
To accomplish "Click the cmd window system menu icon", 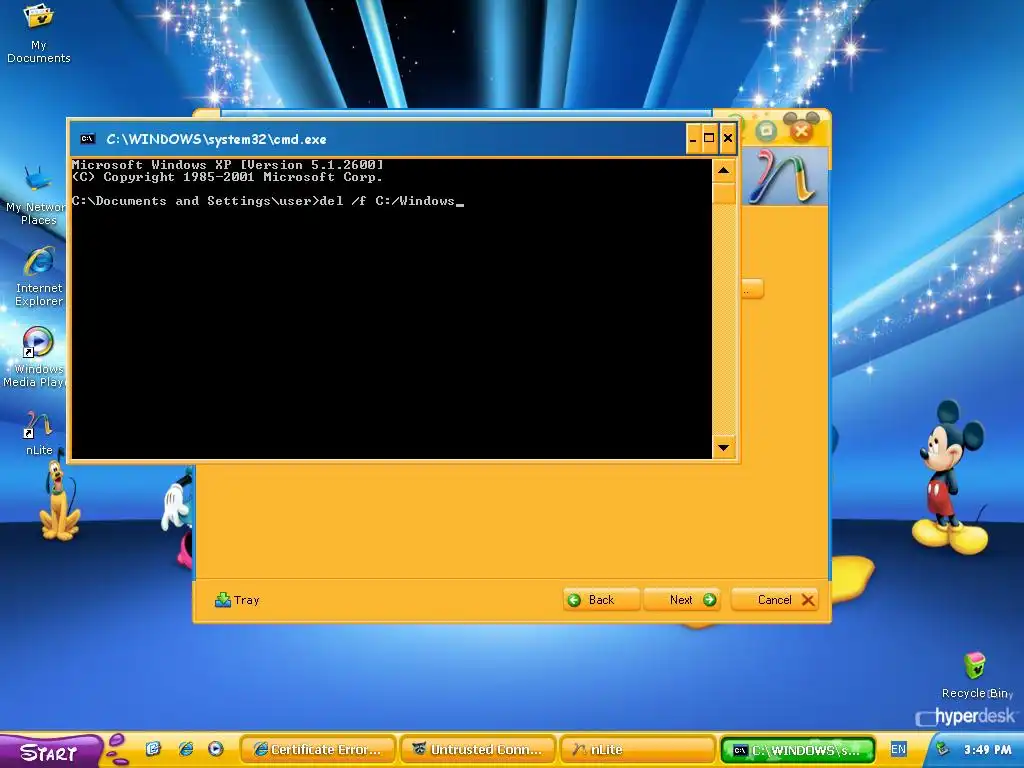I will [x=88, y=138].
